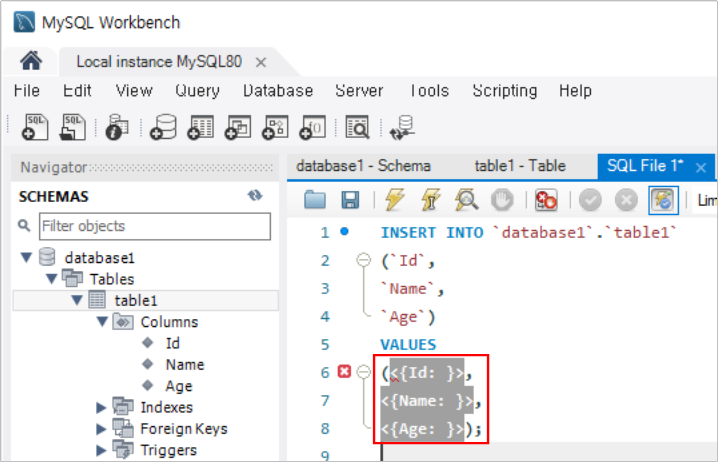Click the statement marker dot on line 1

click(x=344, y=232)
